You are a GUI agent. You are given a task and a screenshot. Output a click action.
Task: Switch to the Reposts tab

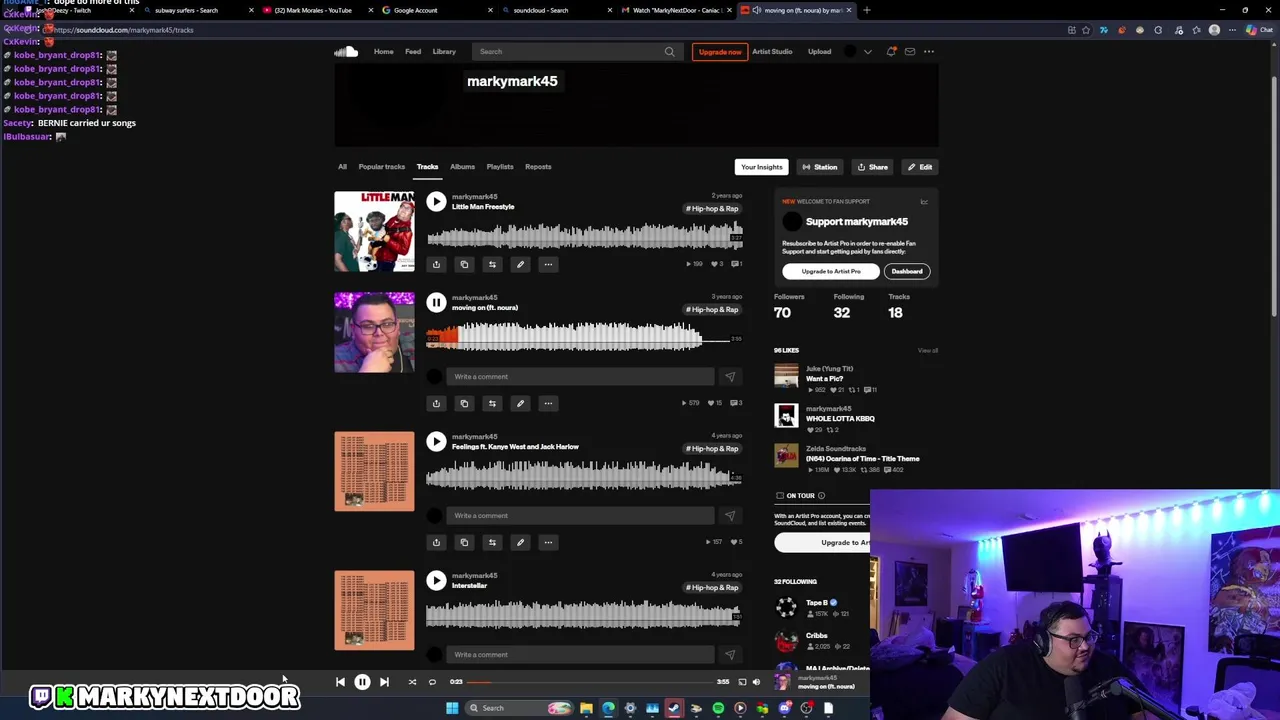pos(538,167)
